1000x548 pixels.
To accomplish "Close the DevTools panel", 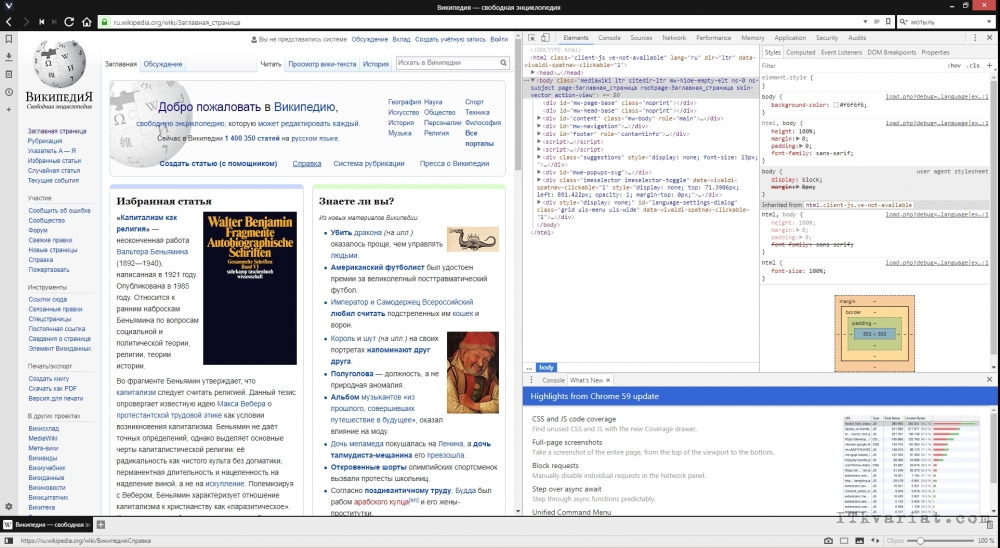I will pos(989,38).
